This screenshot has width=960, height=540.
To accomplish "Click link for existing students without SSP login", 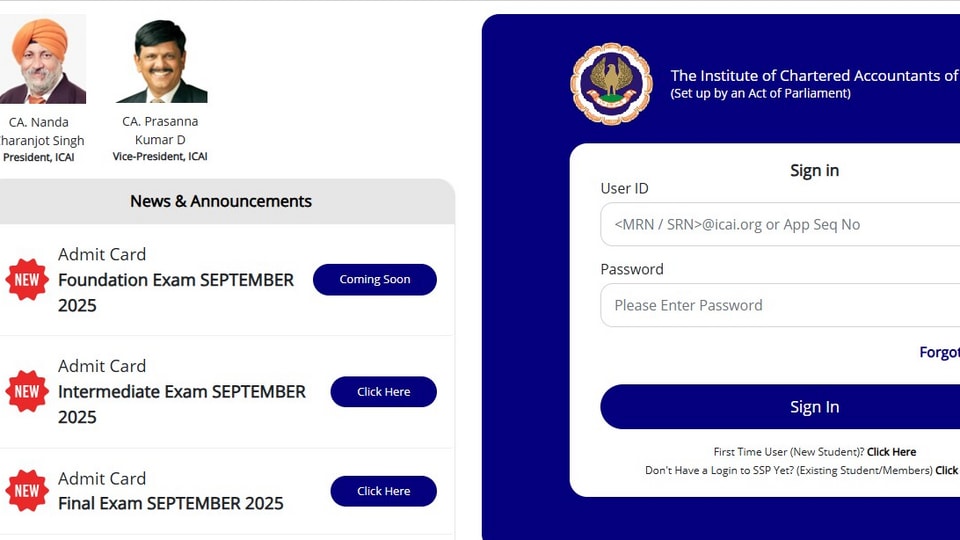I will coord(947,470).
